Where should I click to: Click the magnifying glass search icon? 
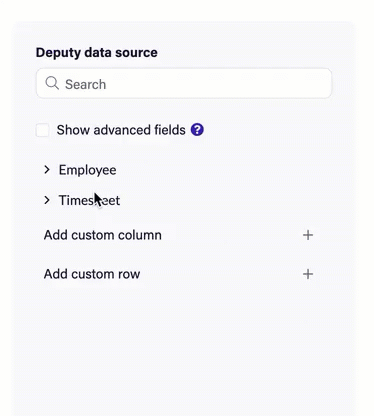coord(52,83)
